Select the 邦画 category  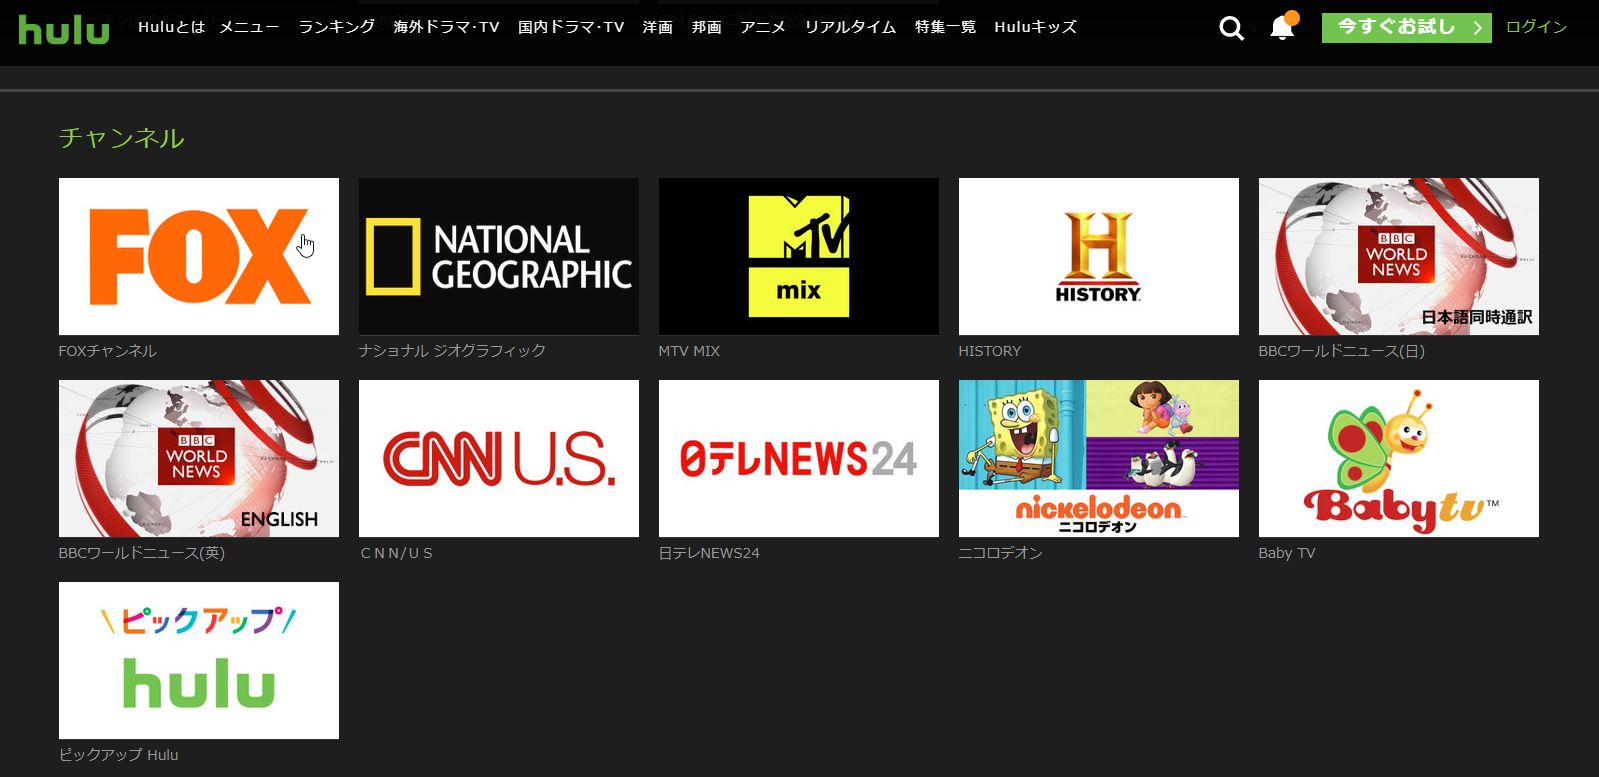(706, 27)
